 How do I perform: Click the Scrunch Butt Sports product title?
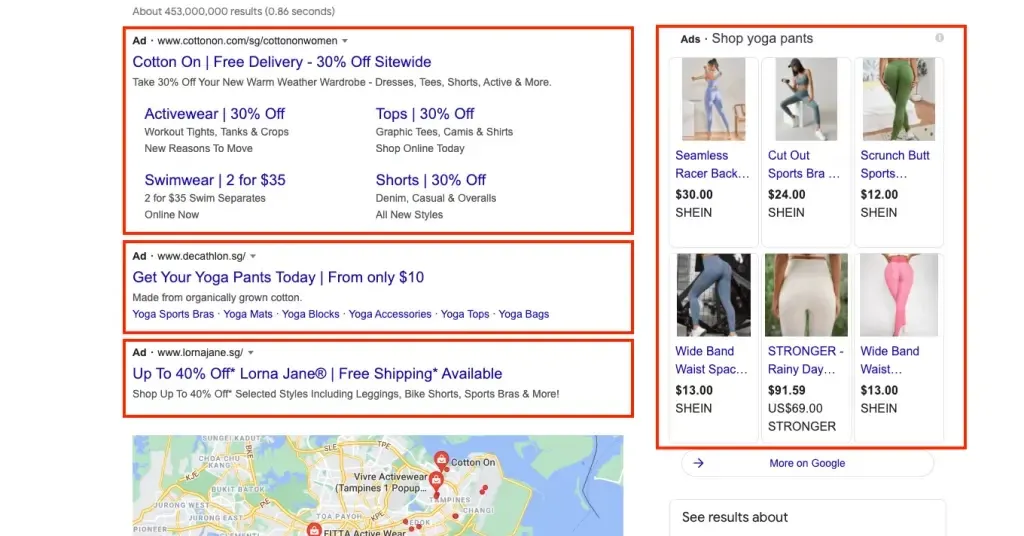click(x=895, y=165)
